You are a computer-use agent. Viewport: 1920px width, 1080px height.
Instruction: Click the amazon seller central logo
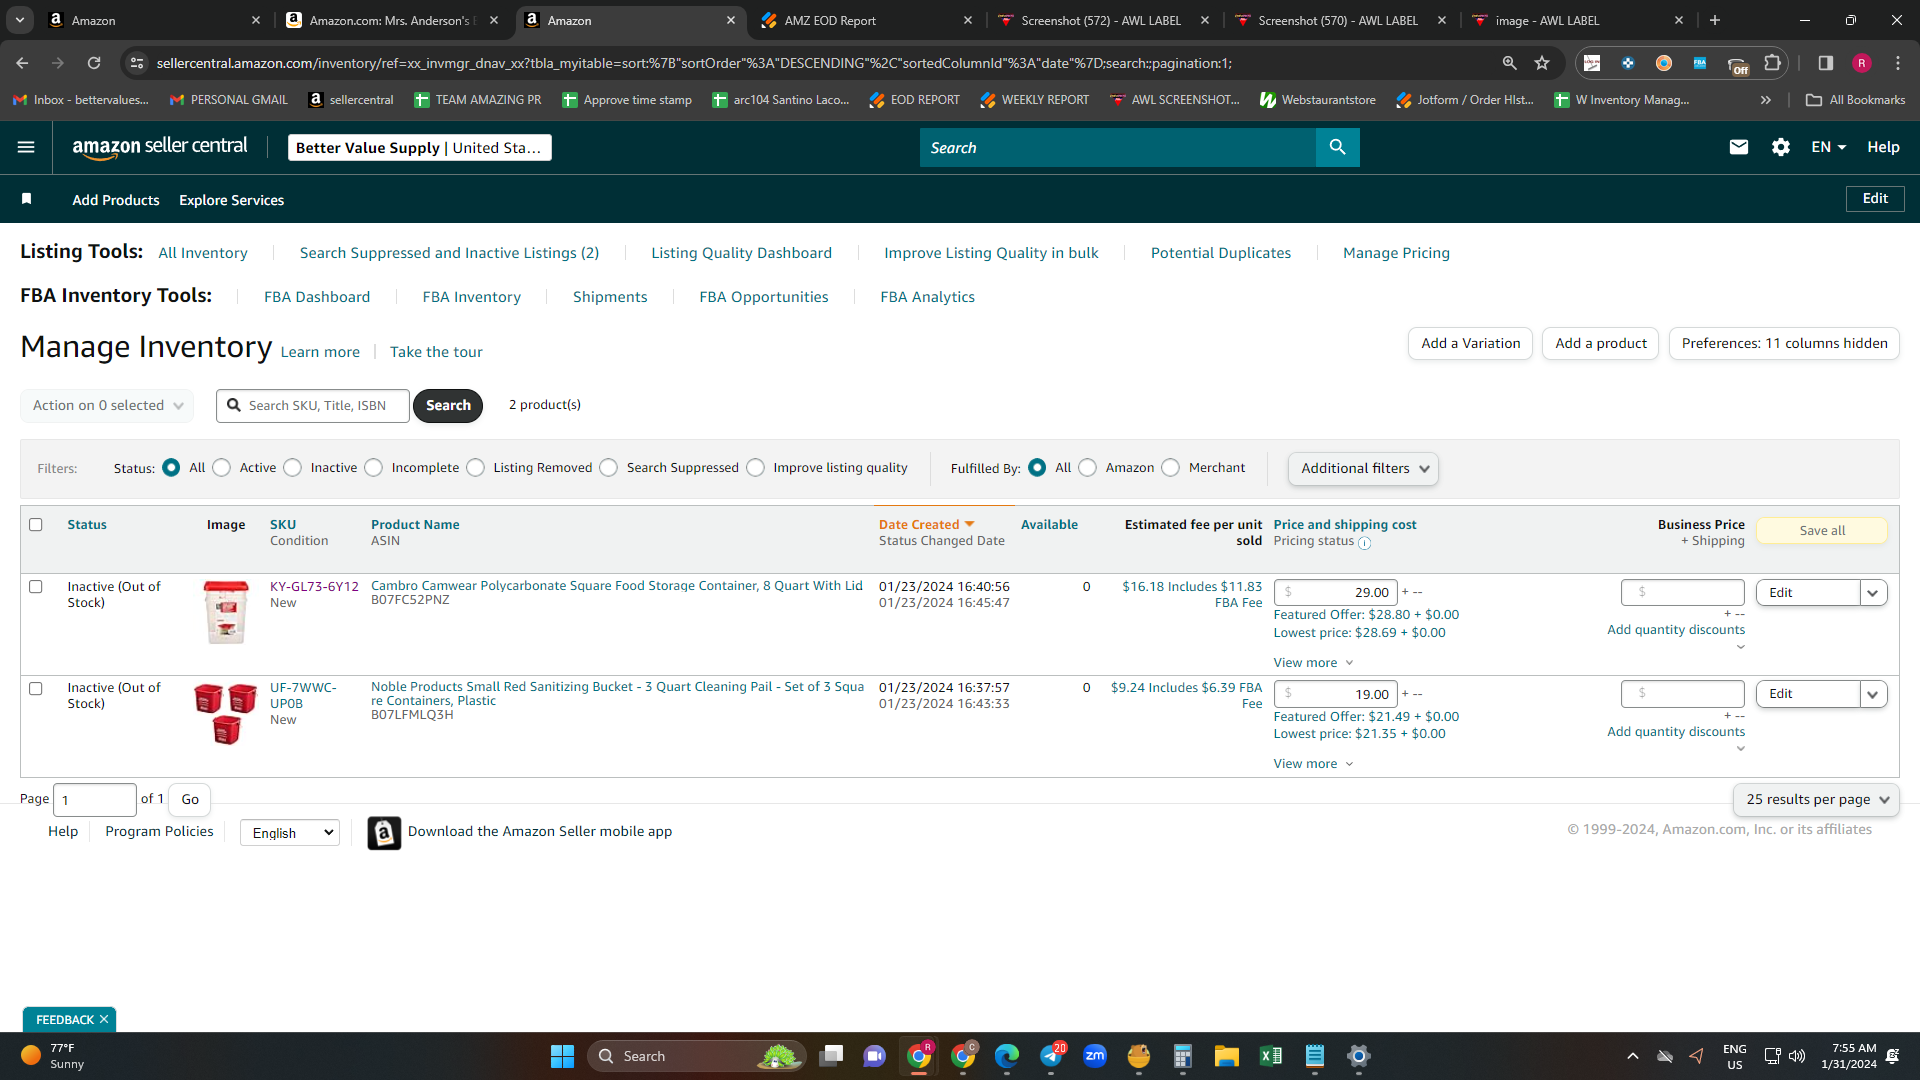pyautogui.click(x=160, y=147)
